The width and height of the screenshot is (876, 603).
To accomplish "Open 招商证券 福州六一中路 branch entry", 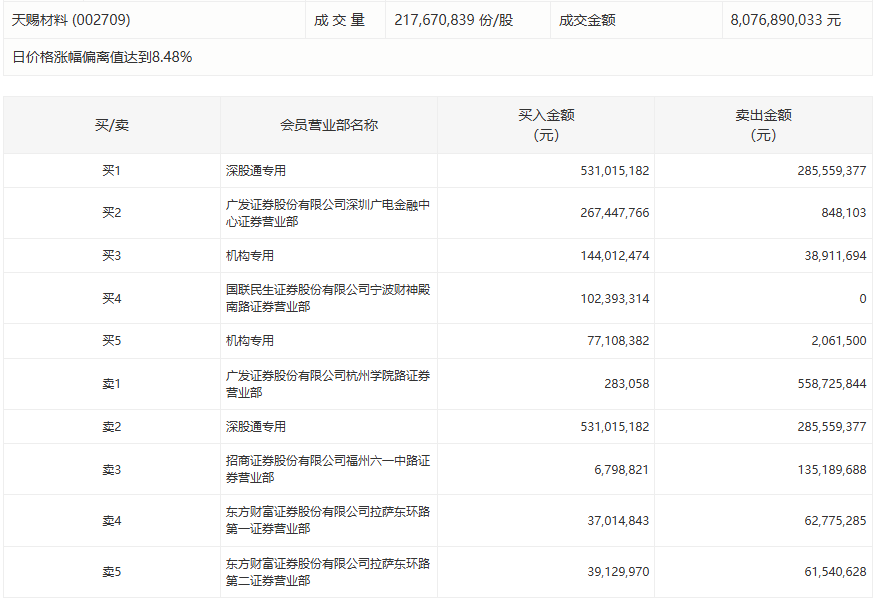I will tap(327, 469).
